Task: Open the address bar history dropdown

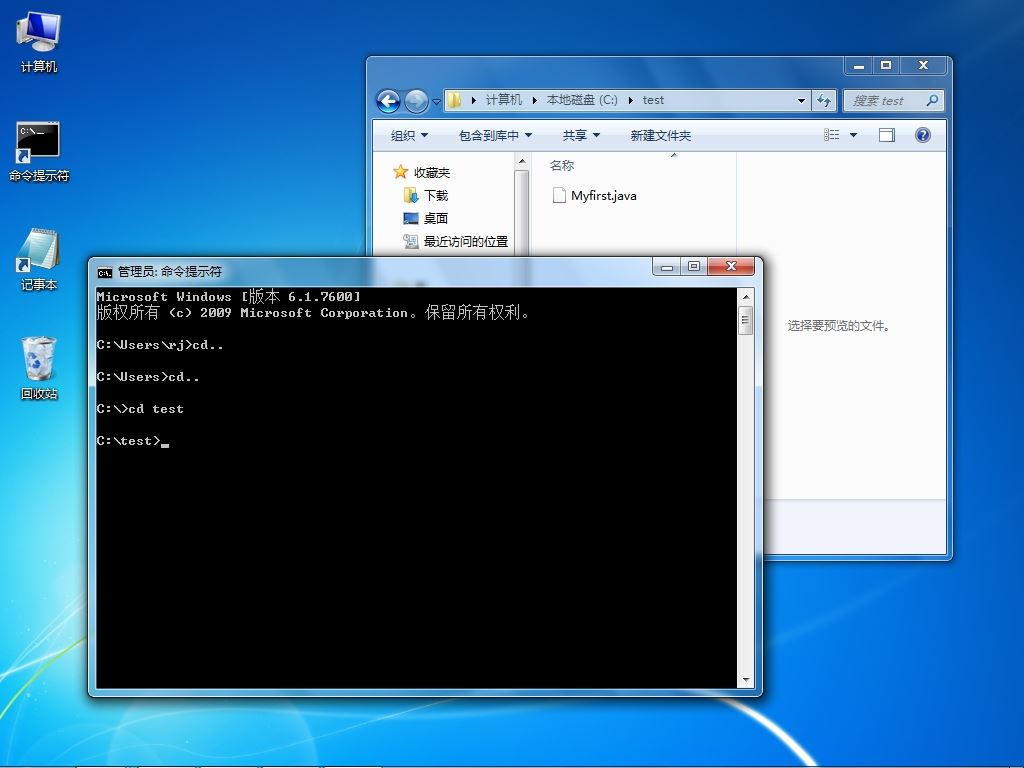Action: click(x=801, y=101)
